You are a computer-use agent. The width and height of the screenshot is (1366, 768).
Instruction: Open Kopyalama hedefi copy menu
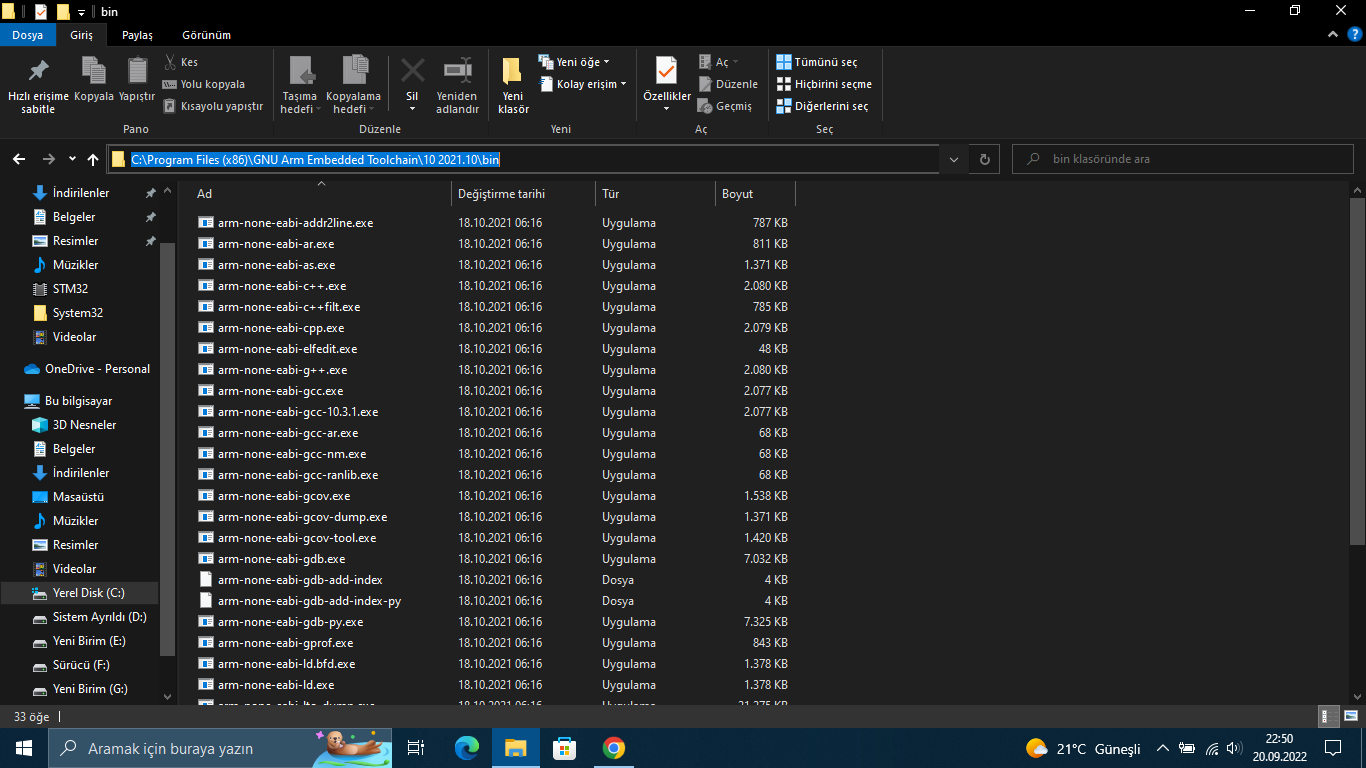(353, 84)
